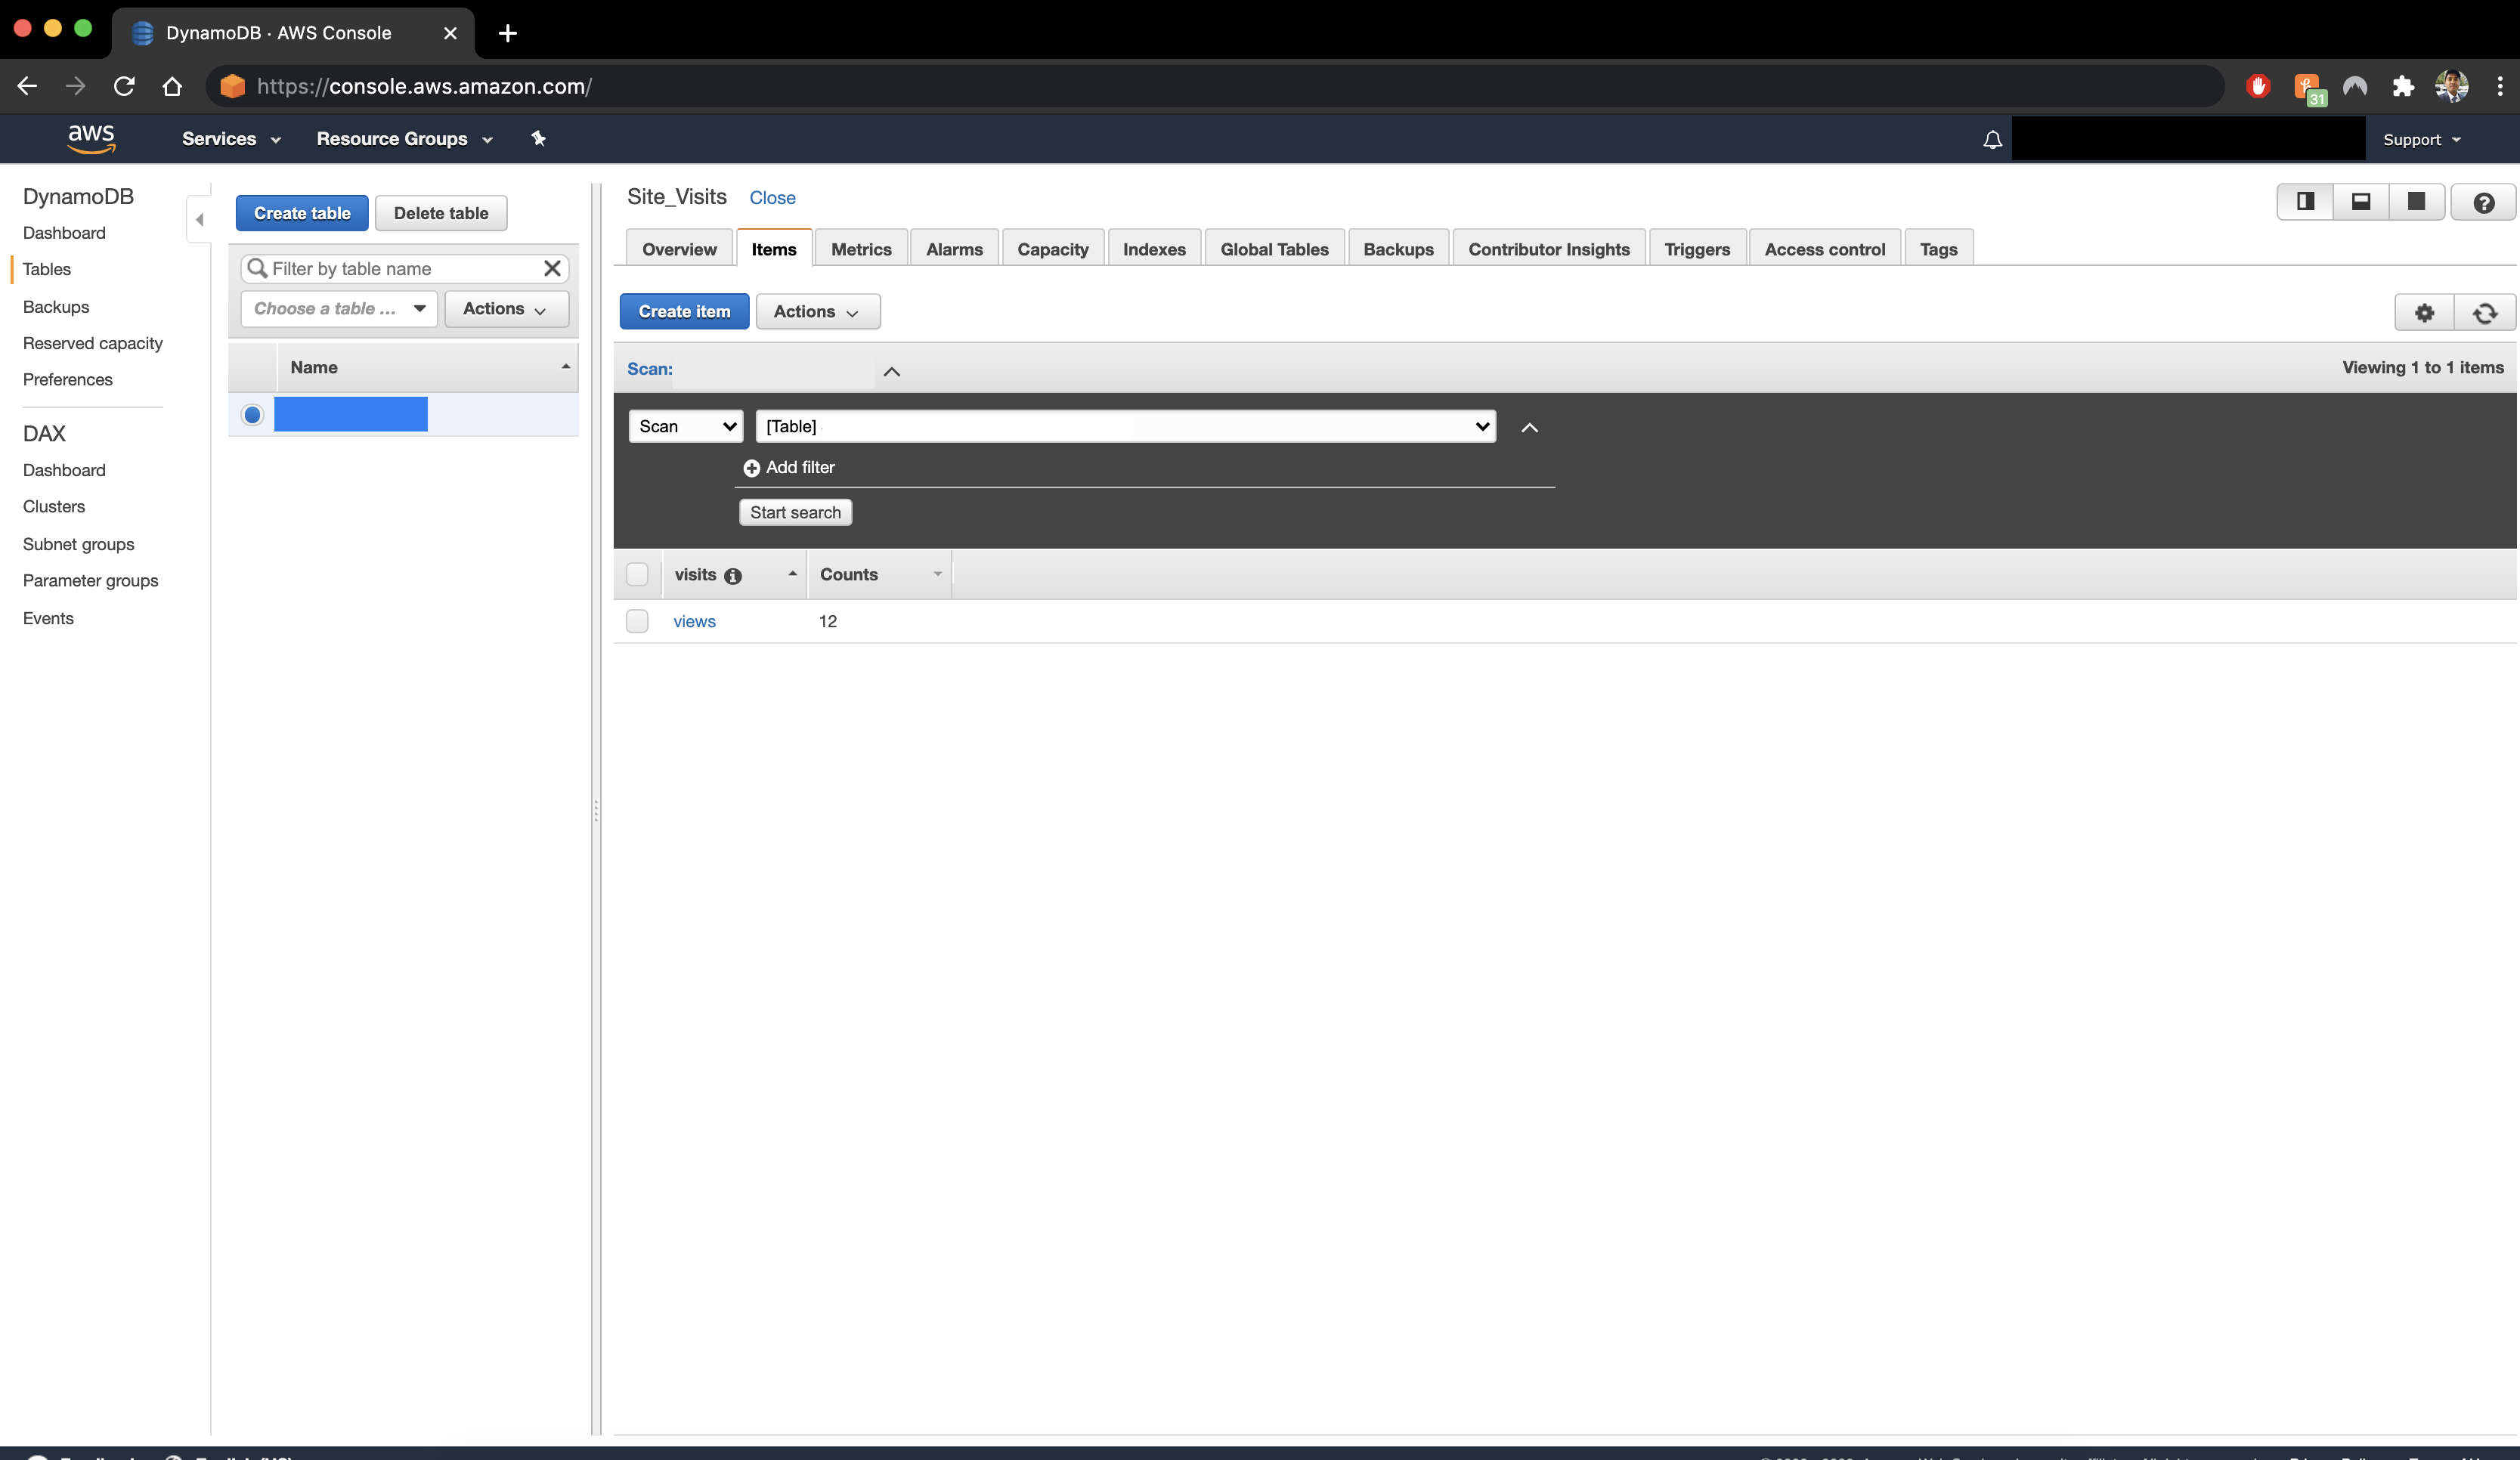Sort tables by Name column
Viewport: 2520px width, 1460px height.
point(427,367)
